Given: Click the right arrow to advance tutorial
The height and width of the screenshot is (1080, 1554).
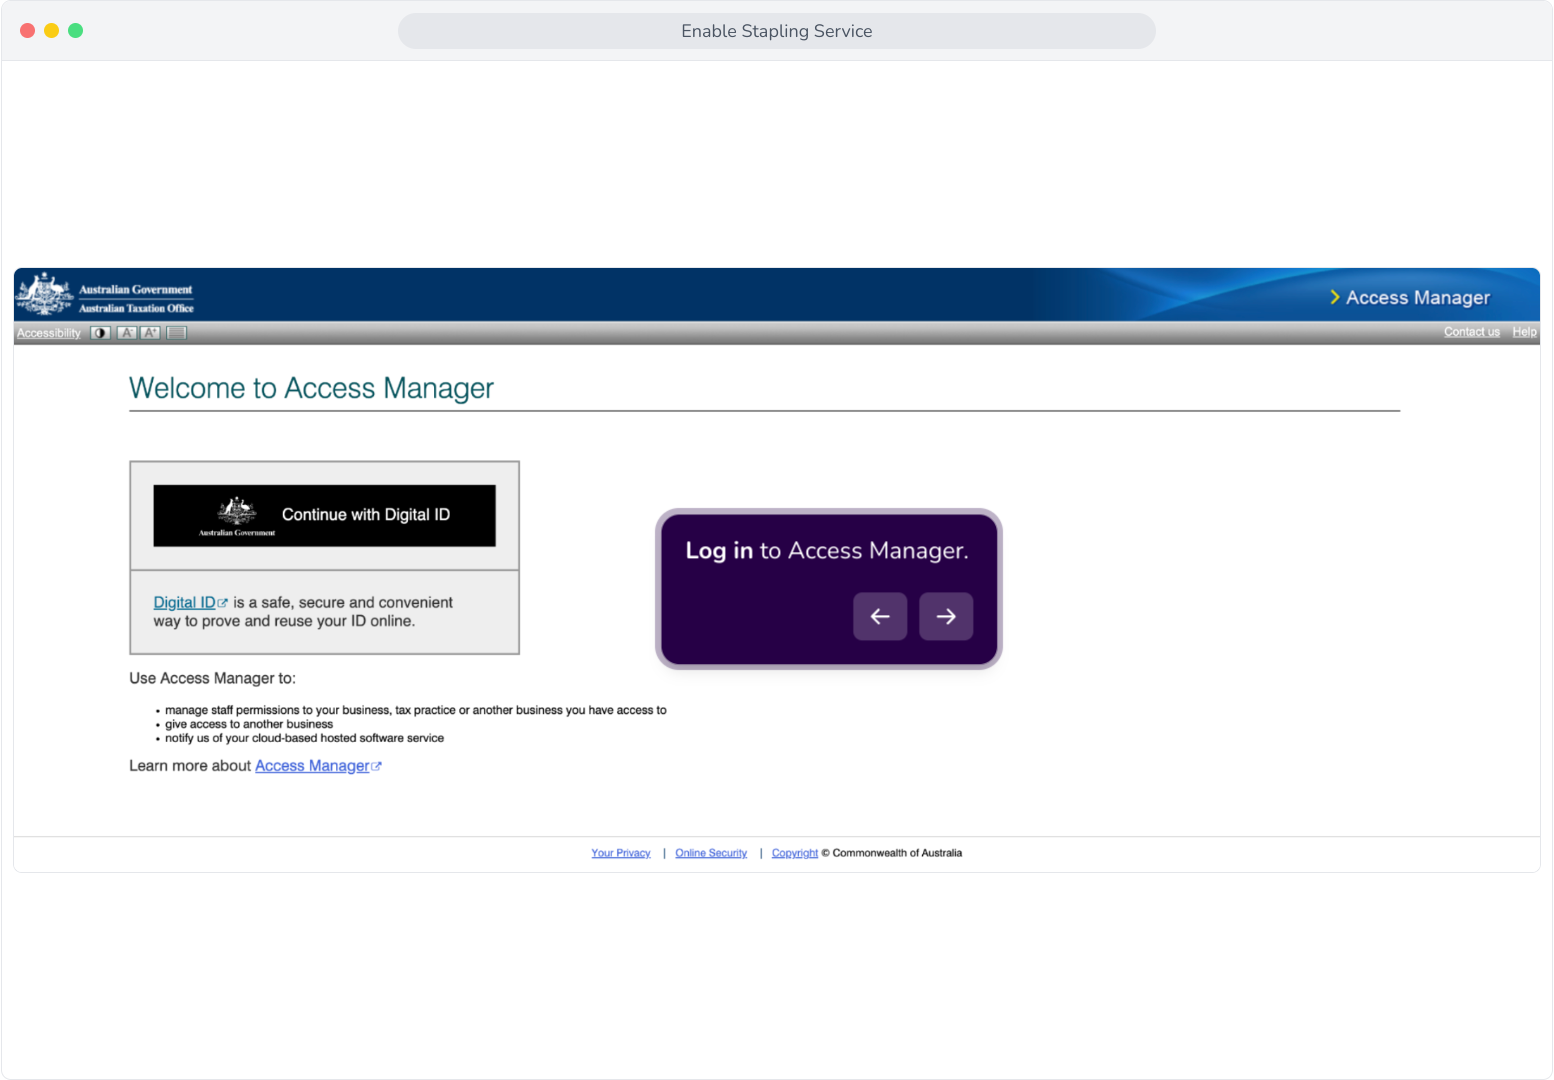Looking at the screenshot, I should click(x=946, y=616).
